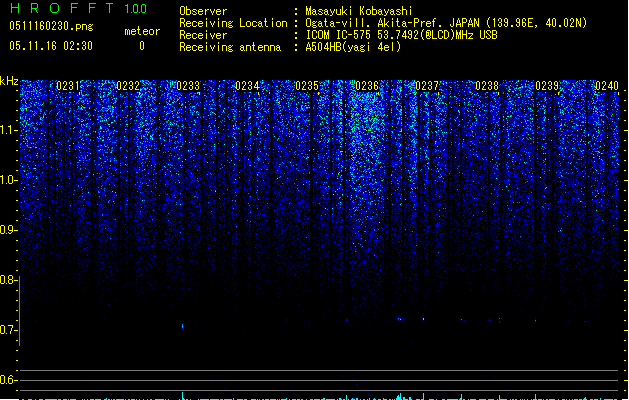This screenshot has height=400, width=629.
Task: Click the 0235 time marker
Action: [x=307, y=86]
